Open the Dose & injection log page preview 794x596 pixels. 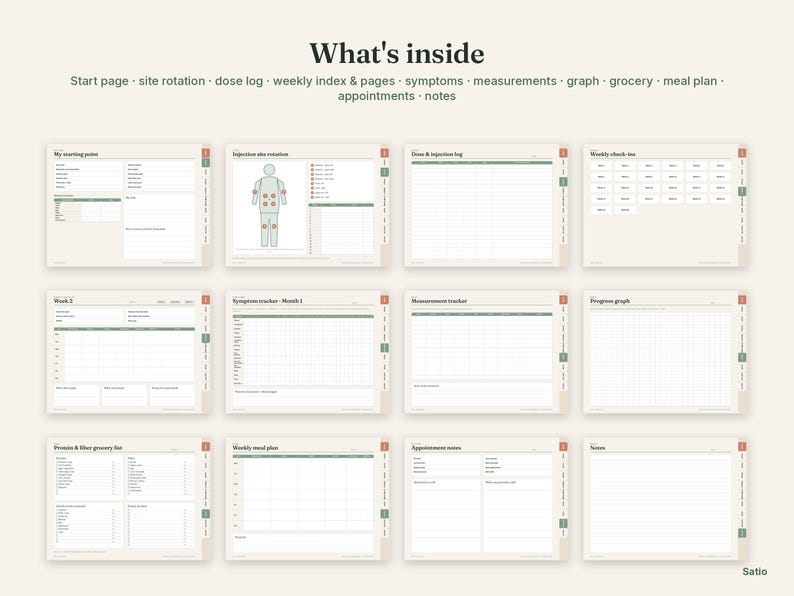tap(487, 205)
